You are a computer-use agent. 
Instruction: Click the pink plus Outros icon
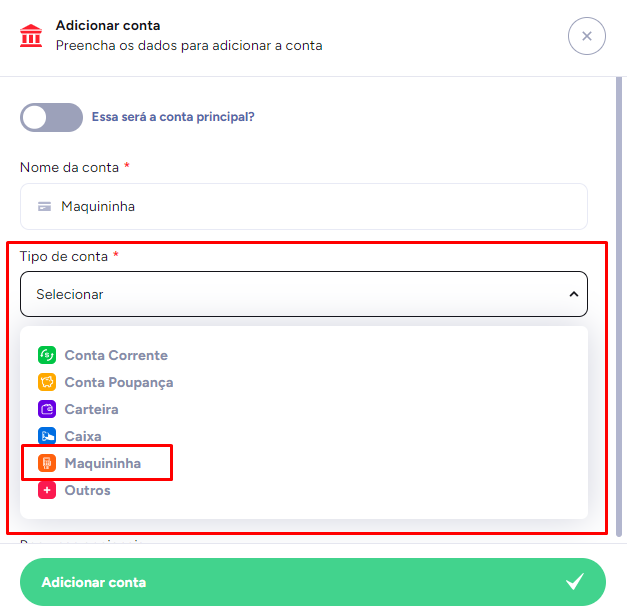(x=46, y=490)
